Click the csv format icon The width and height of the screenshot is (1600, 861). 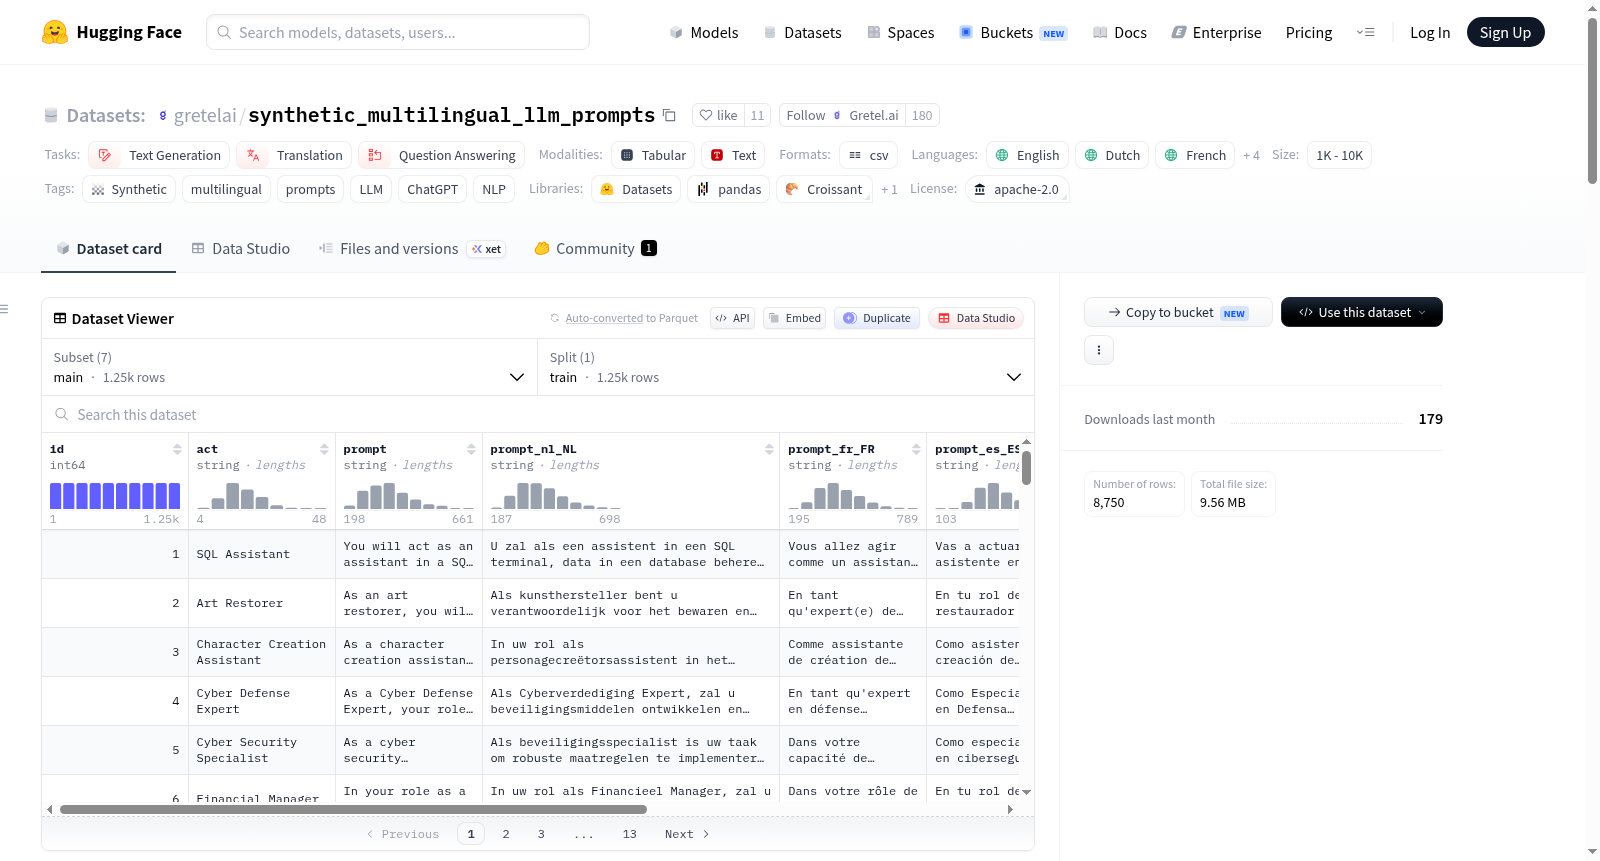coord(855,155)
